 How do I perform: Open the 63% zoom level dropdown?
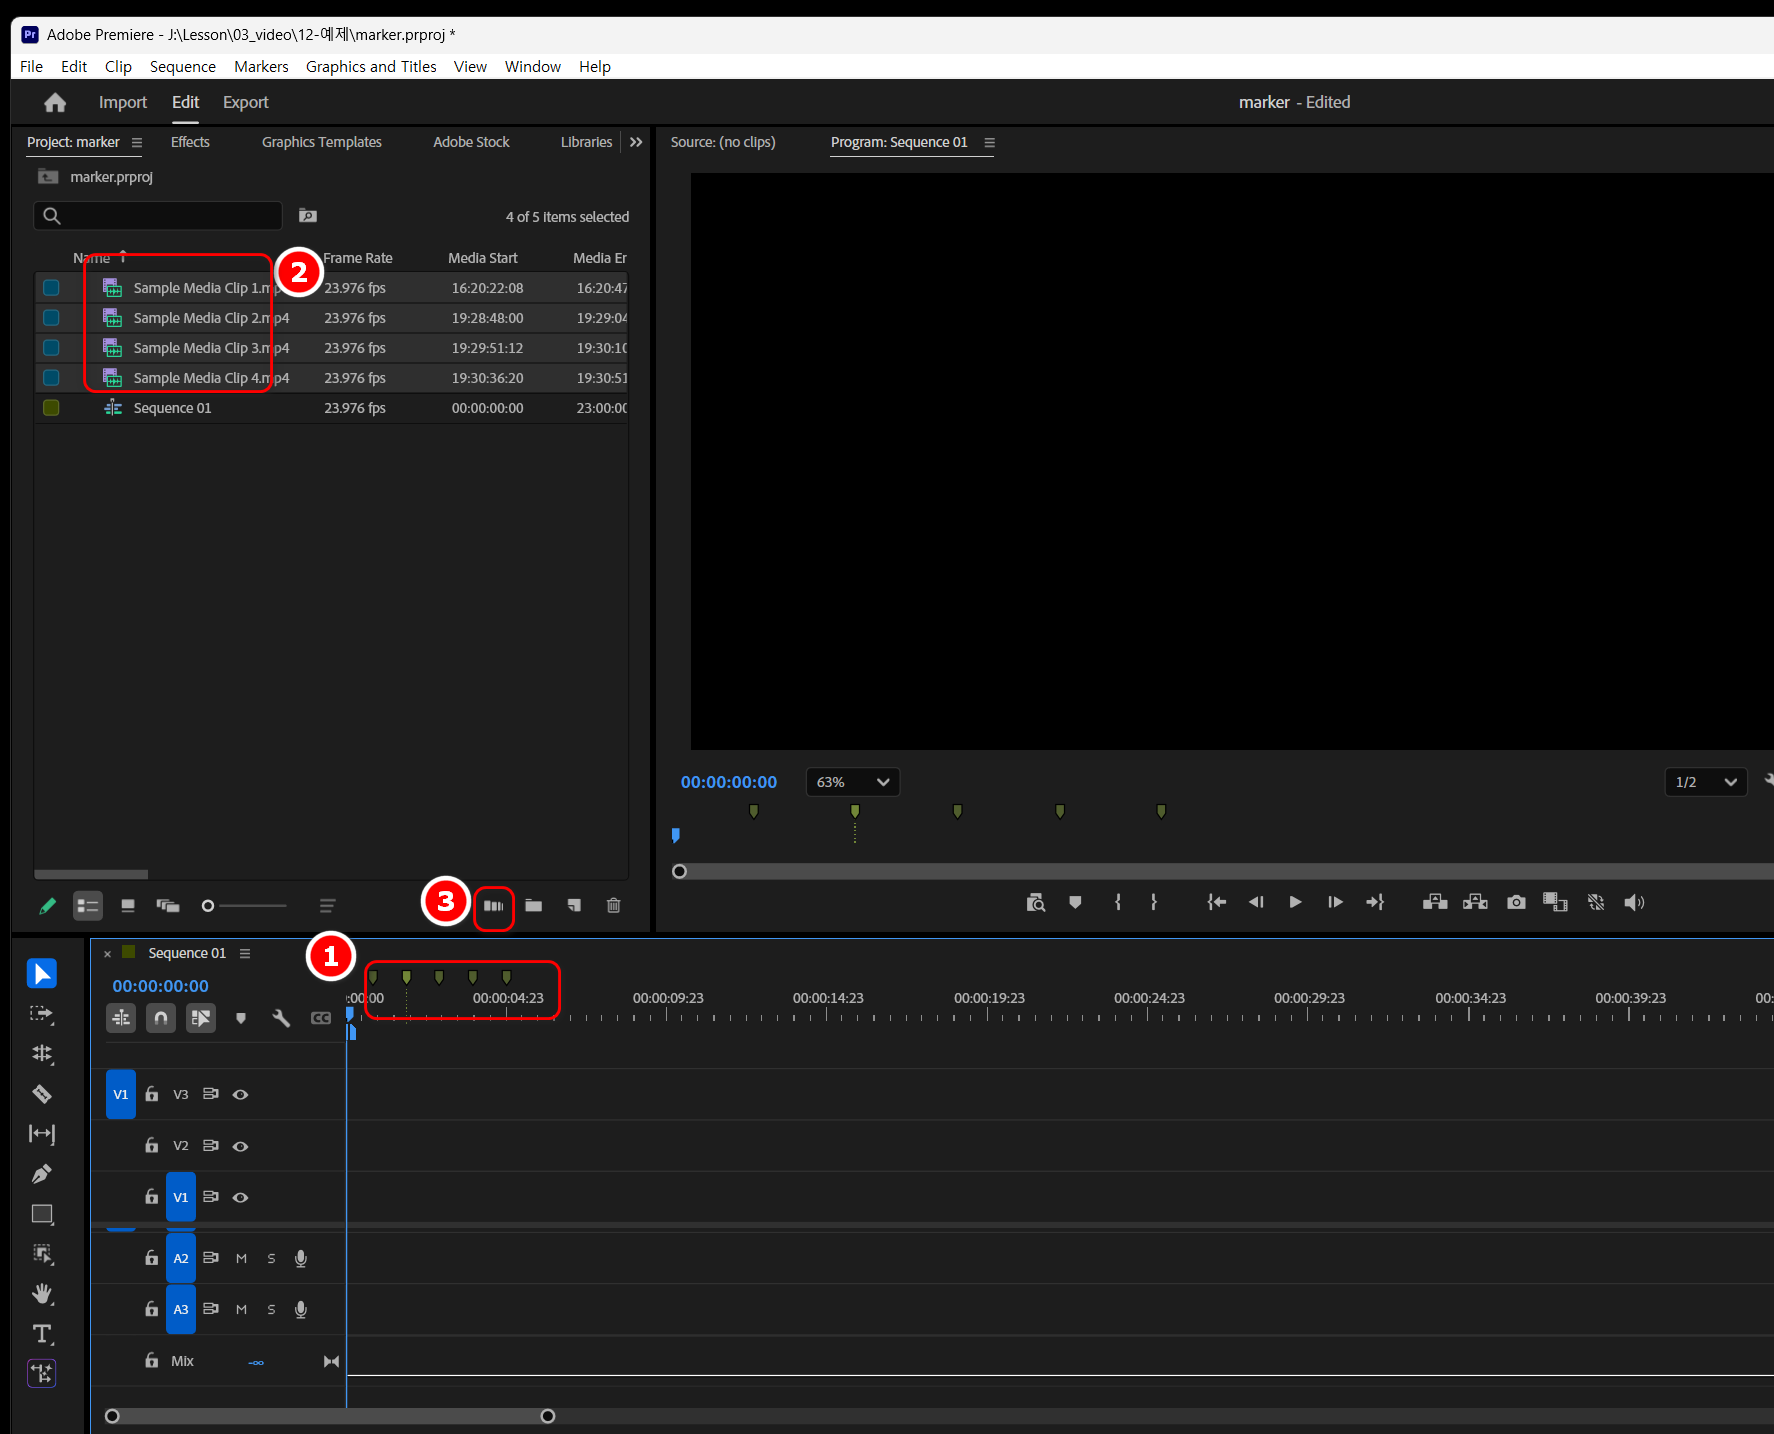coord(853,782)
